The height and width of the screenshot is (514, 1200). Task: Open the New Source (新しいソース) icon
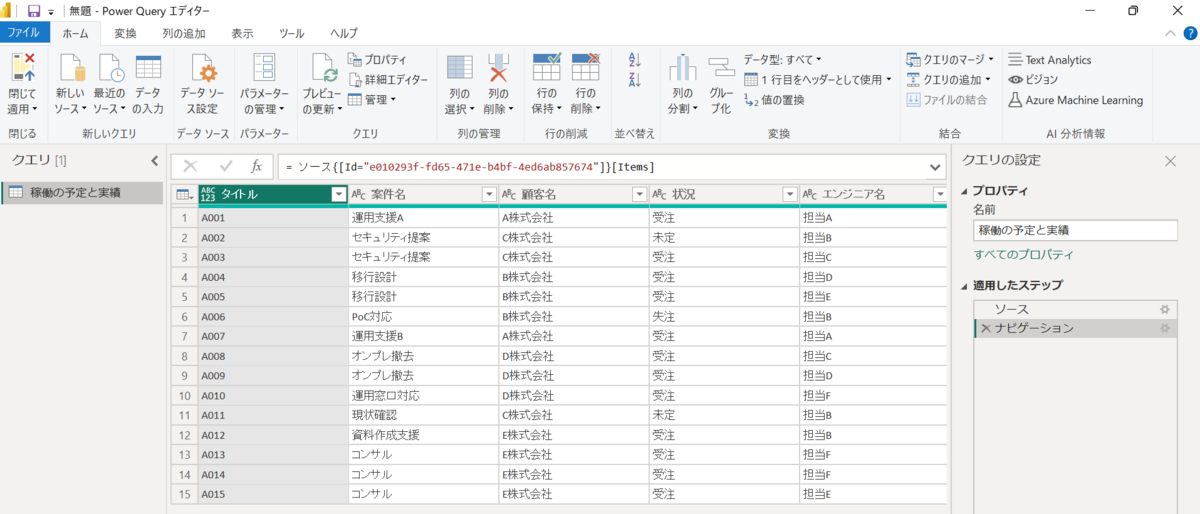pos(72,68)
